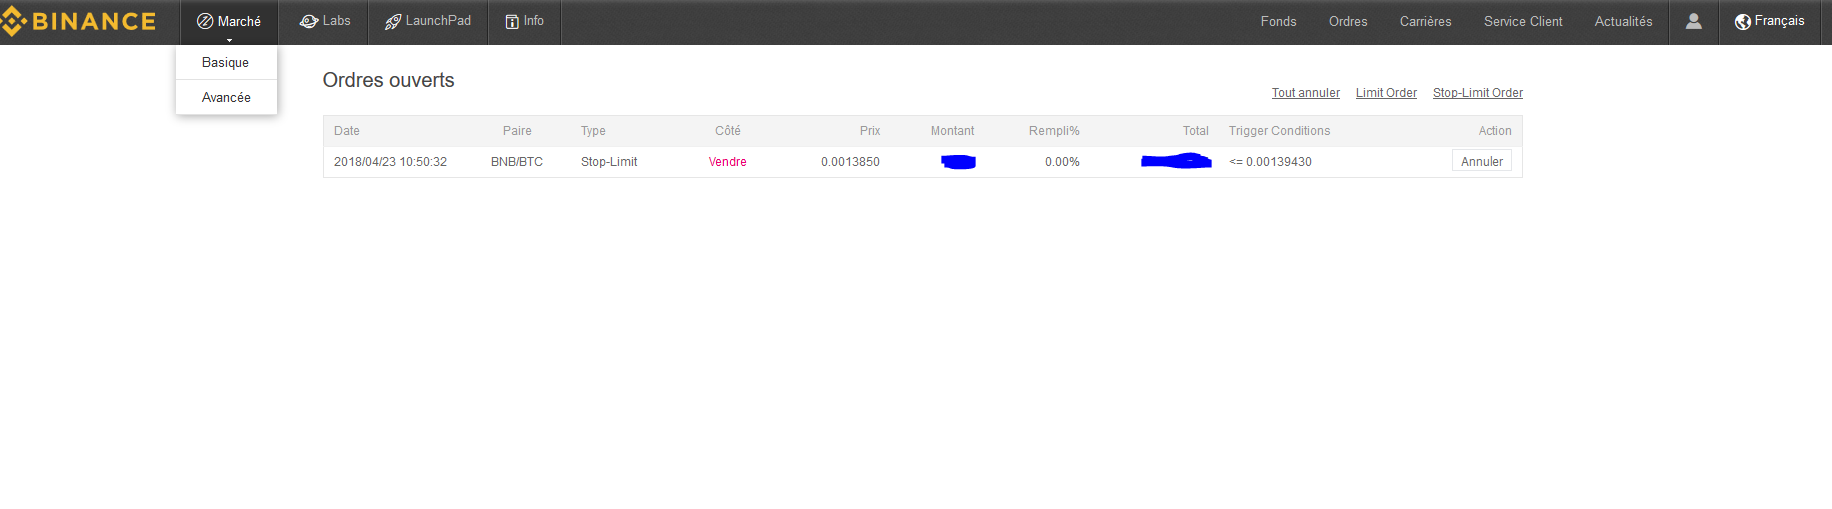Filter by Limit Order link
The height and width of the screenshot is (509, 1832).
1386,93
